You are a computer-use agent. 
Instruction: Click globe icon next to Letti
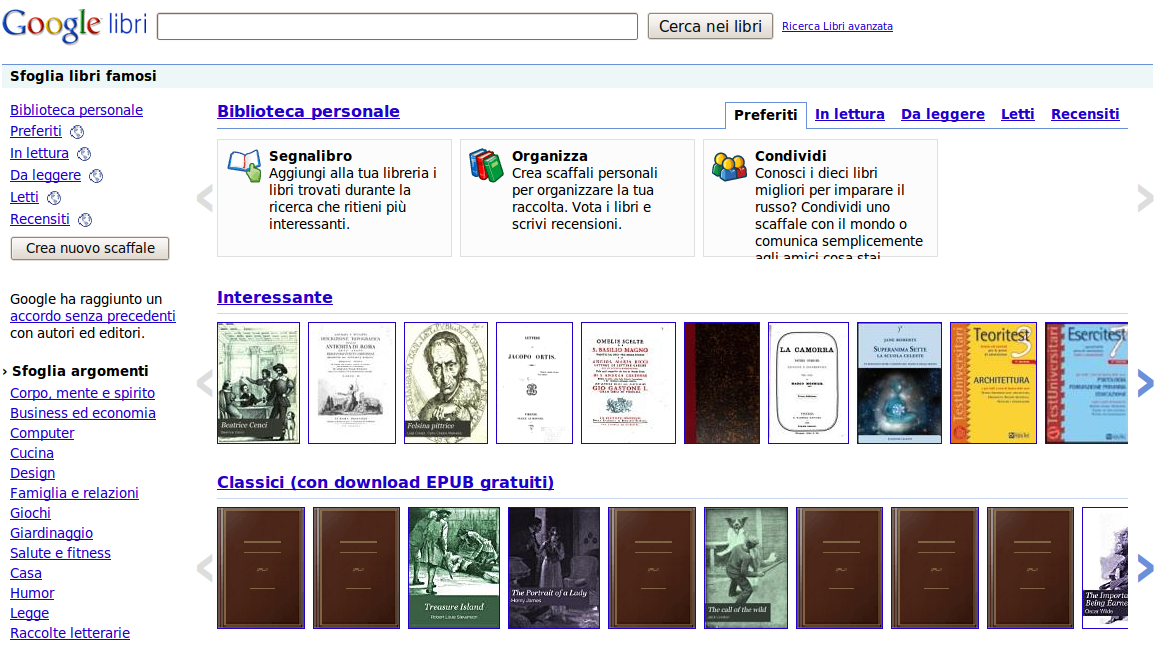[x=54, y=198]
